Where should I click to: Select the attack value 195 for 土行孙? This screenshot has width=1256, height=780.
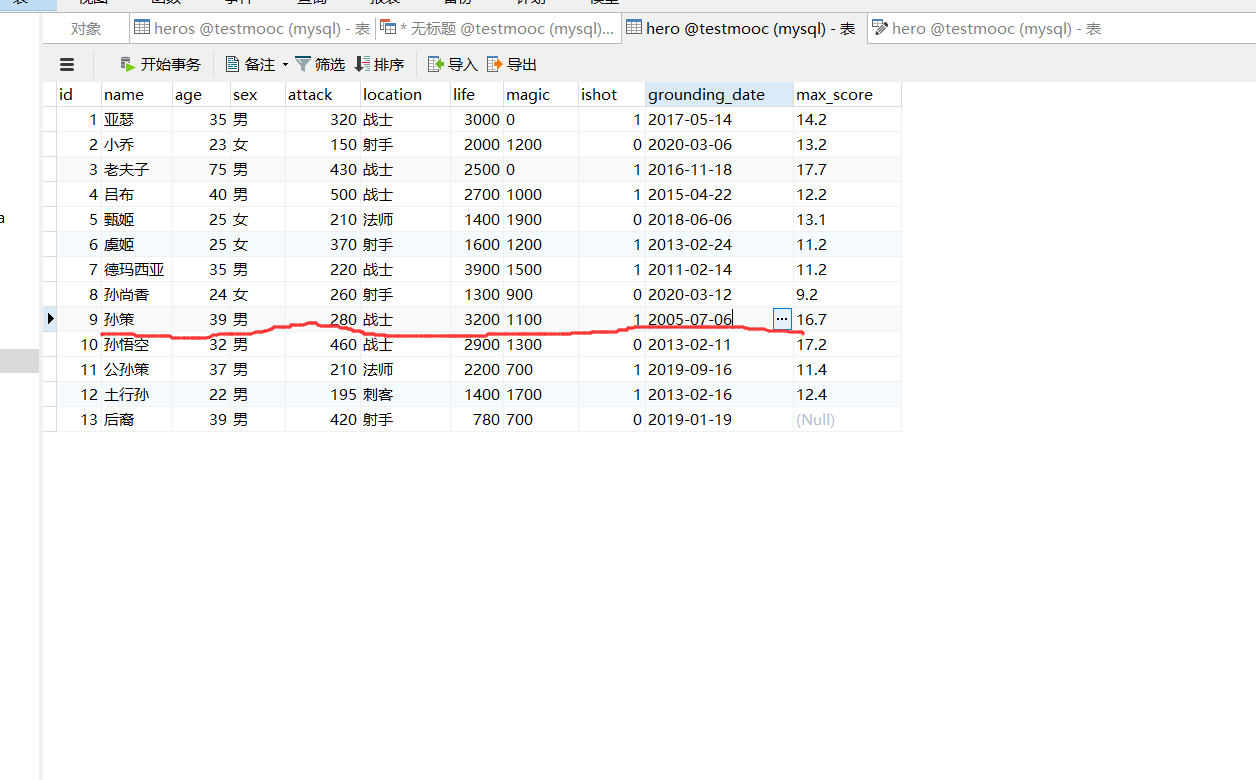pyautogui.click(x=323, y=394)
